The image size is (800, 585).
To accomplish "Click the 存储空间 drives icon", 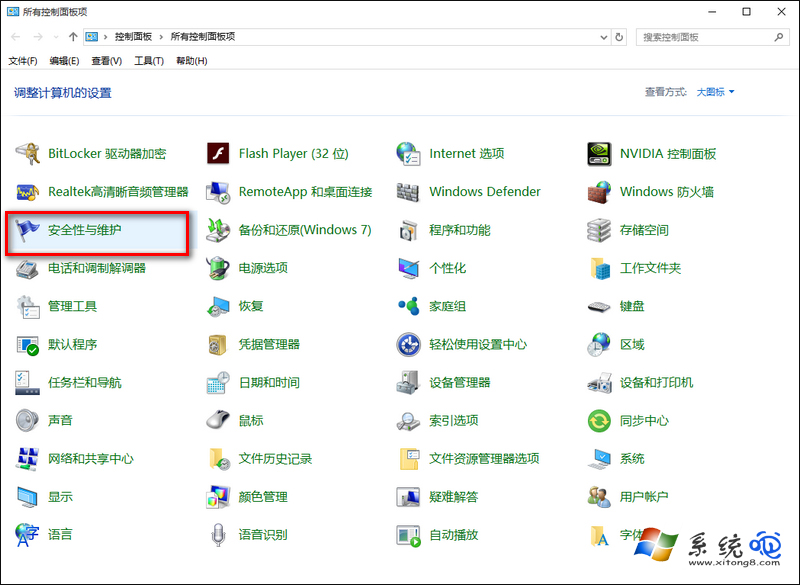I will pyautogui.click(x=599, y=230).
